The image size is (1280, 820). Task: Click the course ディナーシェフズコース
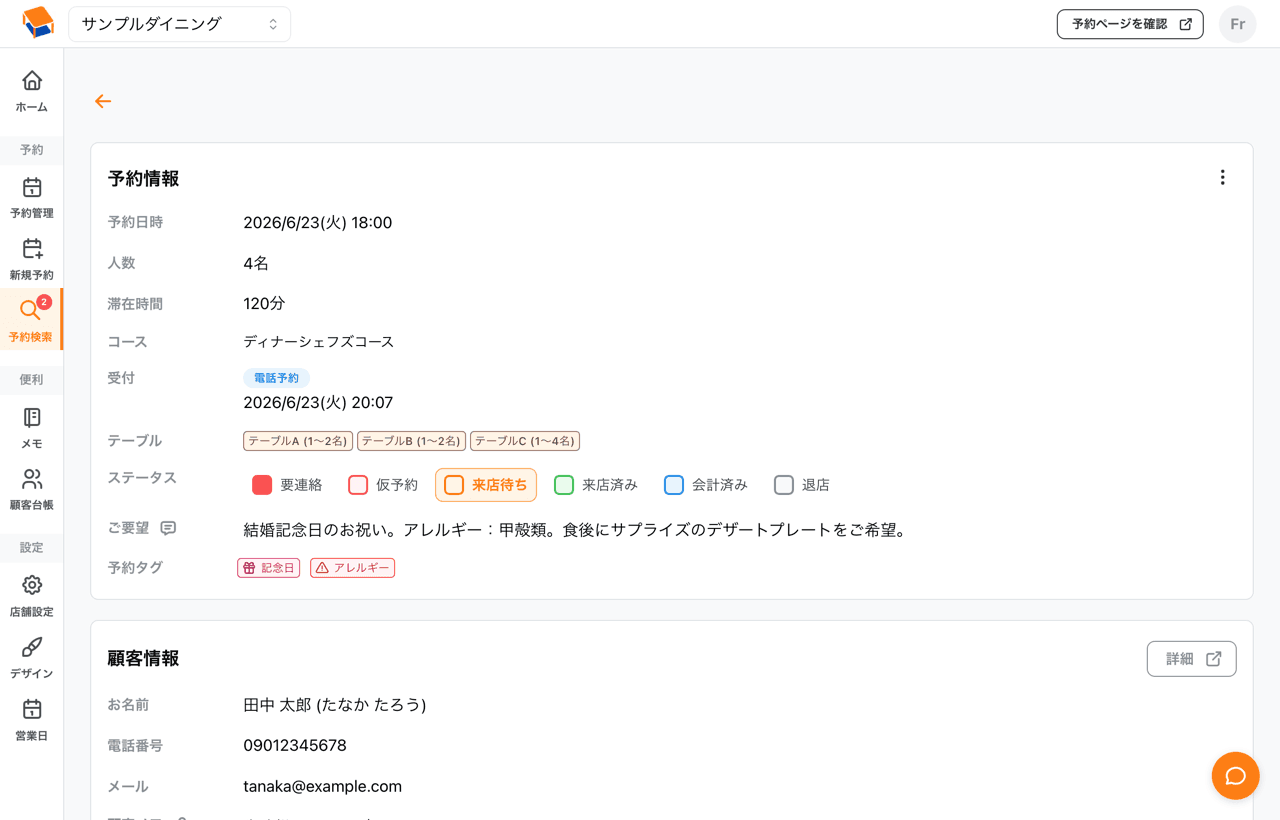click(x=319, y=342)
